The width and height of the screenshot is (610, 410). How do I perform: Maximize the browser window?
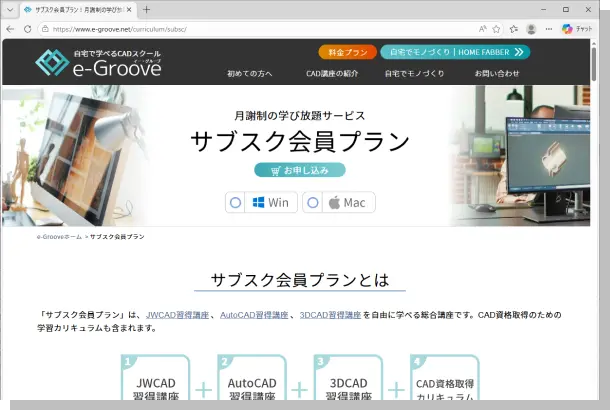[566, 10]
